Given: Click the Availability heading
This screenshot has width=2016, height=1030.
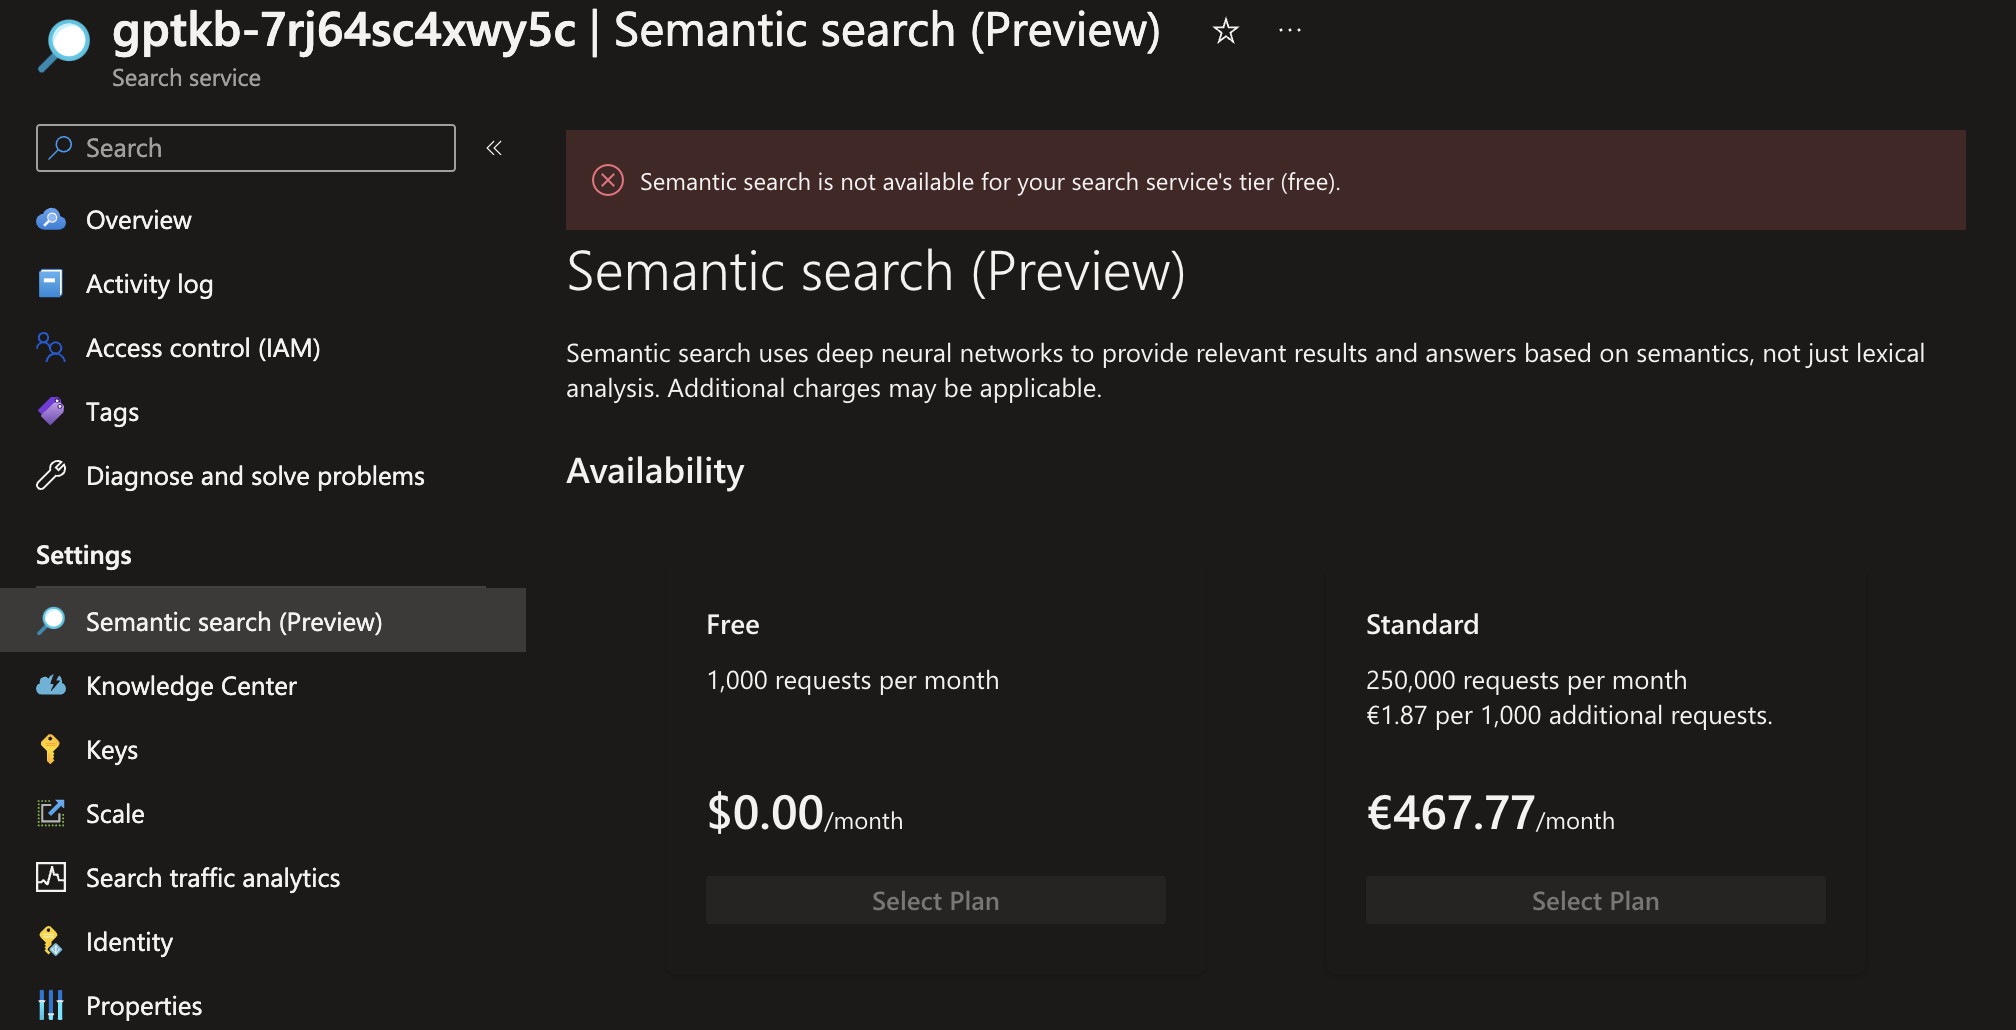Looking at the screenshot, I should pyautogui.click(x=655, y=471).
